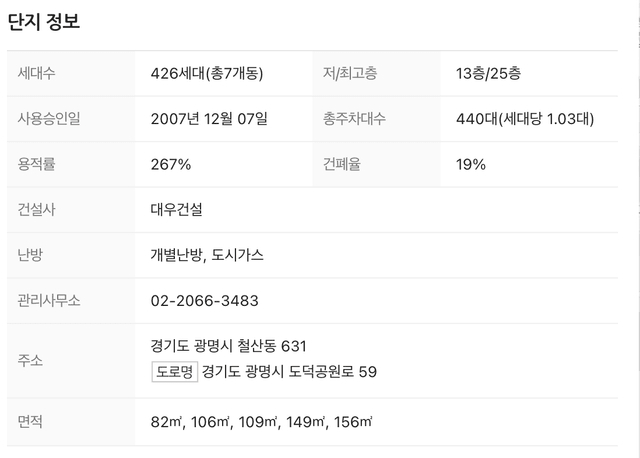
Task: Click the 세대수 label cell
Action: coord(71,73)
